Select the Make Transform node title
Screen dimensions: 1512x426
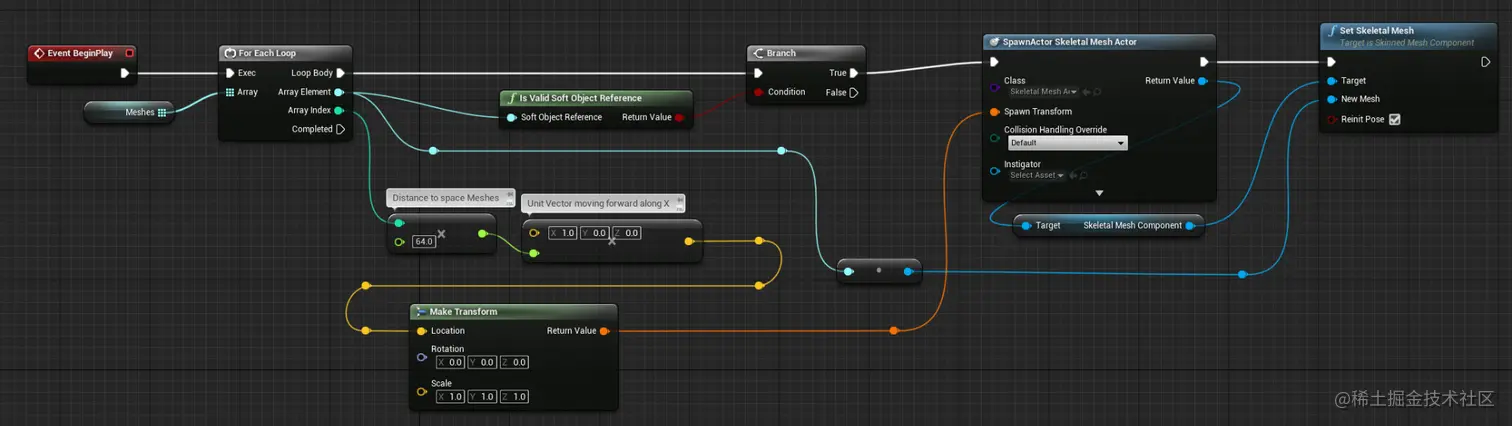click(463, 312)
